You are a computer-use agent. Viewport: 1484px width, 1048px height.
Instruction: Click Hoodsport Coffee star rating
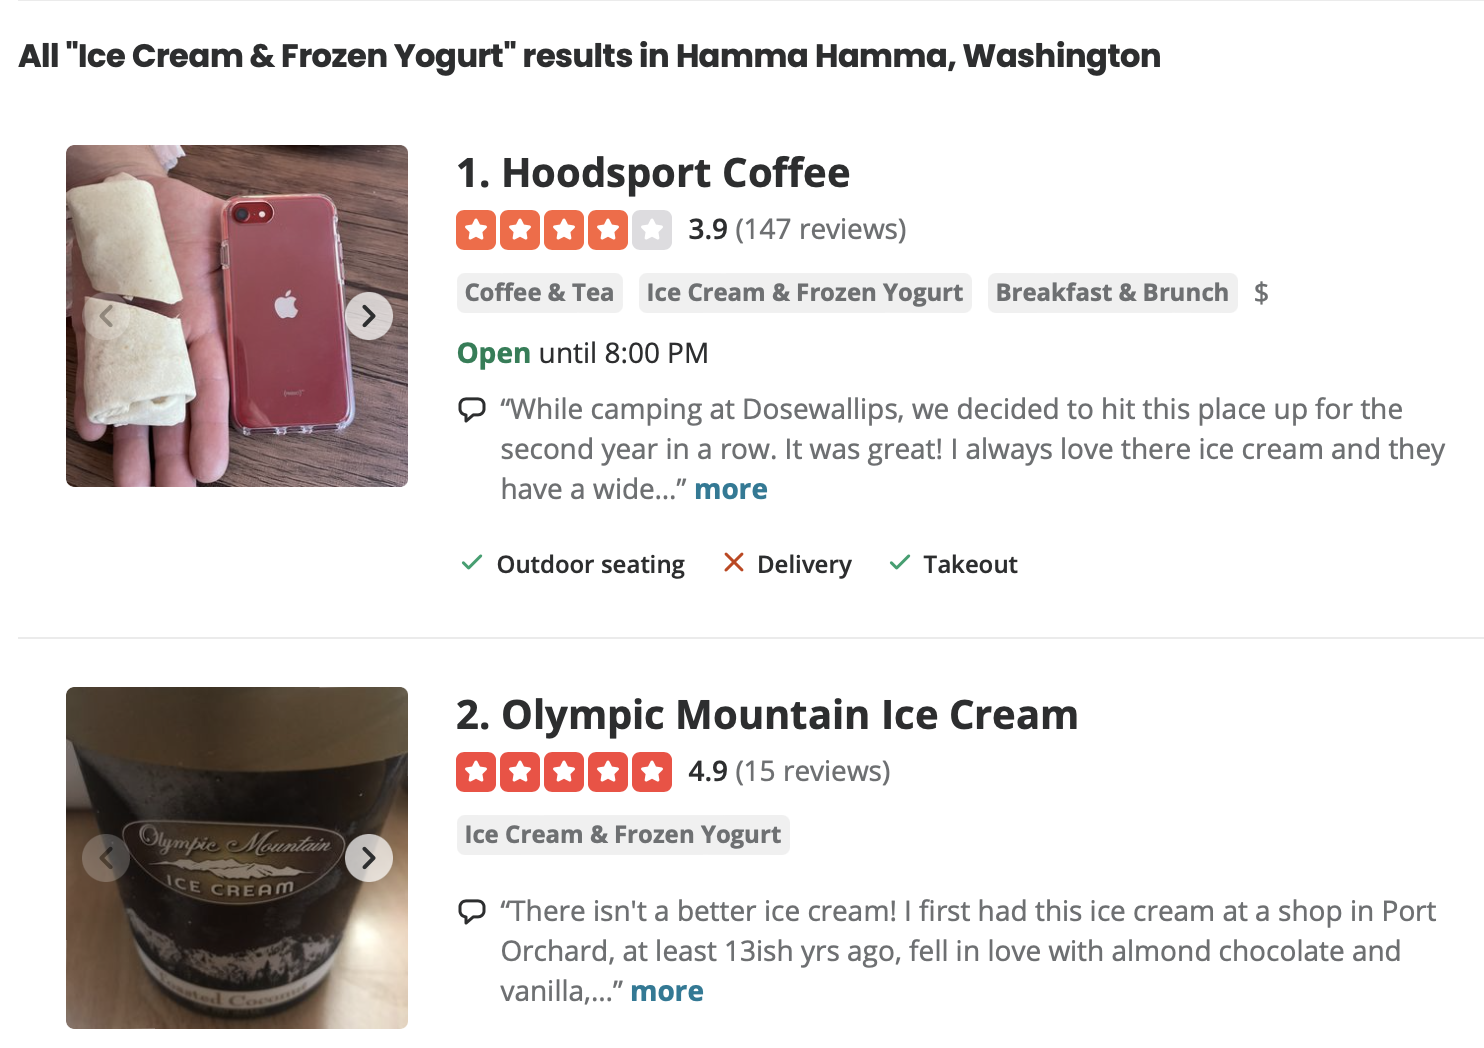[x=563, y=230]
